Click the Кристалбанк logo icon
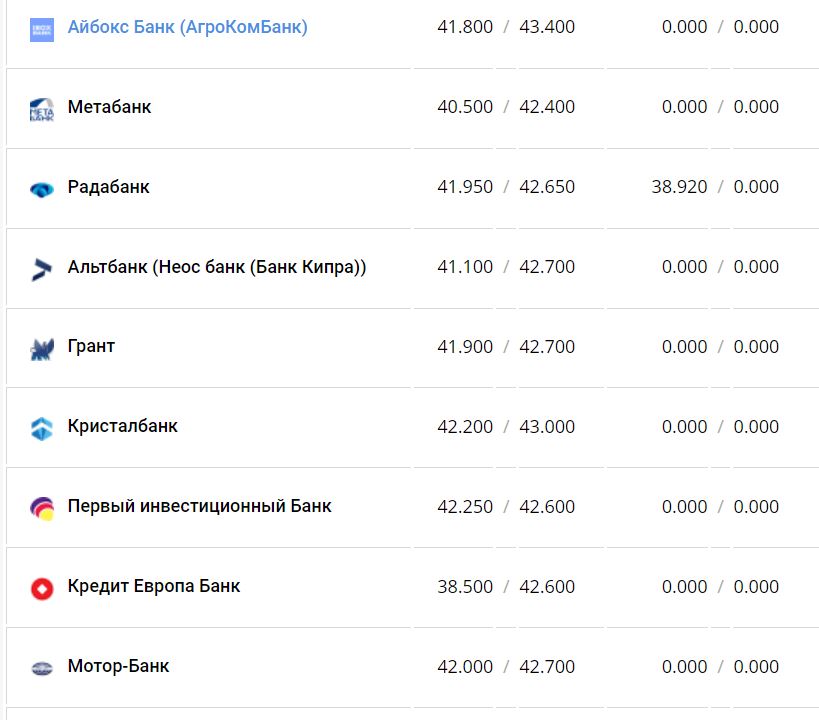The image size is (819, 720). 42,429
